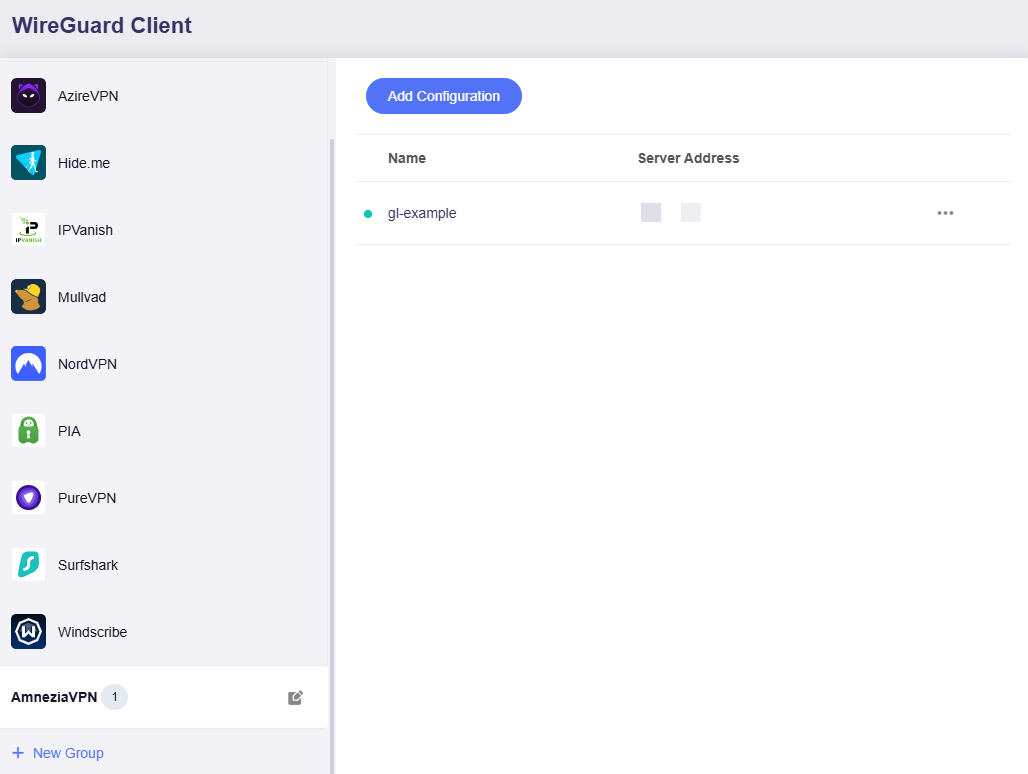1028x774 pixels.
Task: Click the Windscribe logo icon
Action: (x=28, y=632)
